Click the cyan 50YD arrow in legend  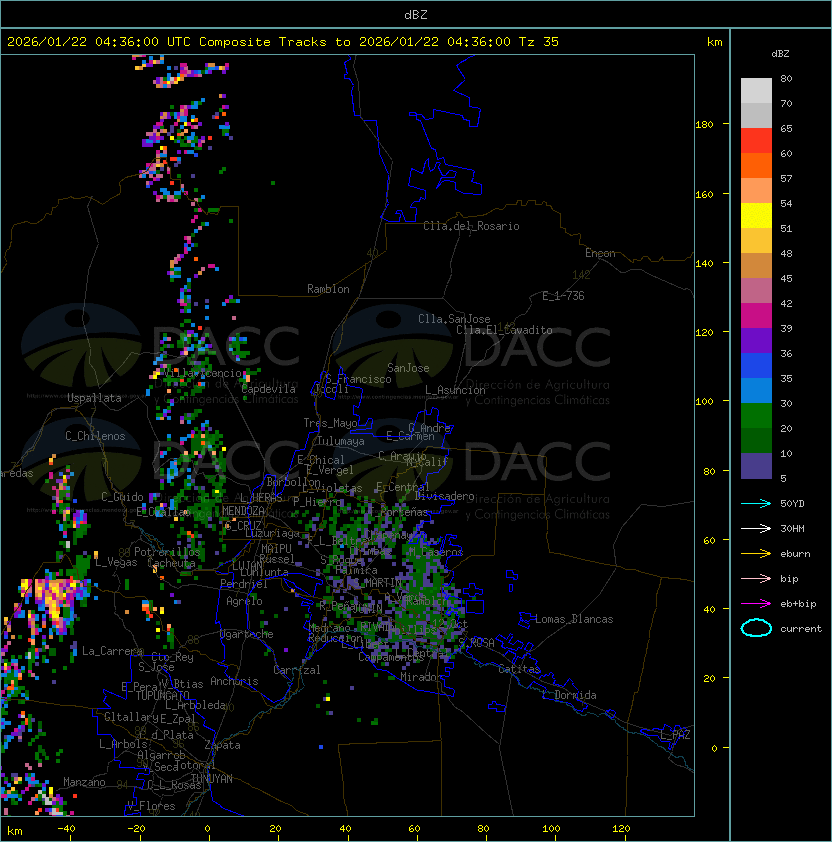756,504
